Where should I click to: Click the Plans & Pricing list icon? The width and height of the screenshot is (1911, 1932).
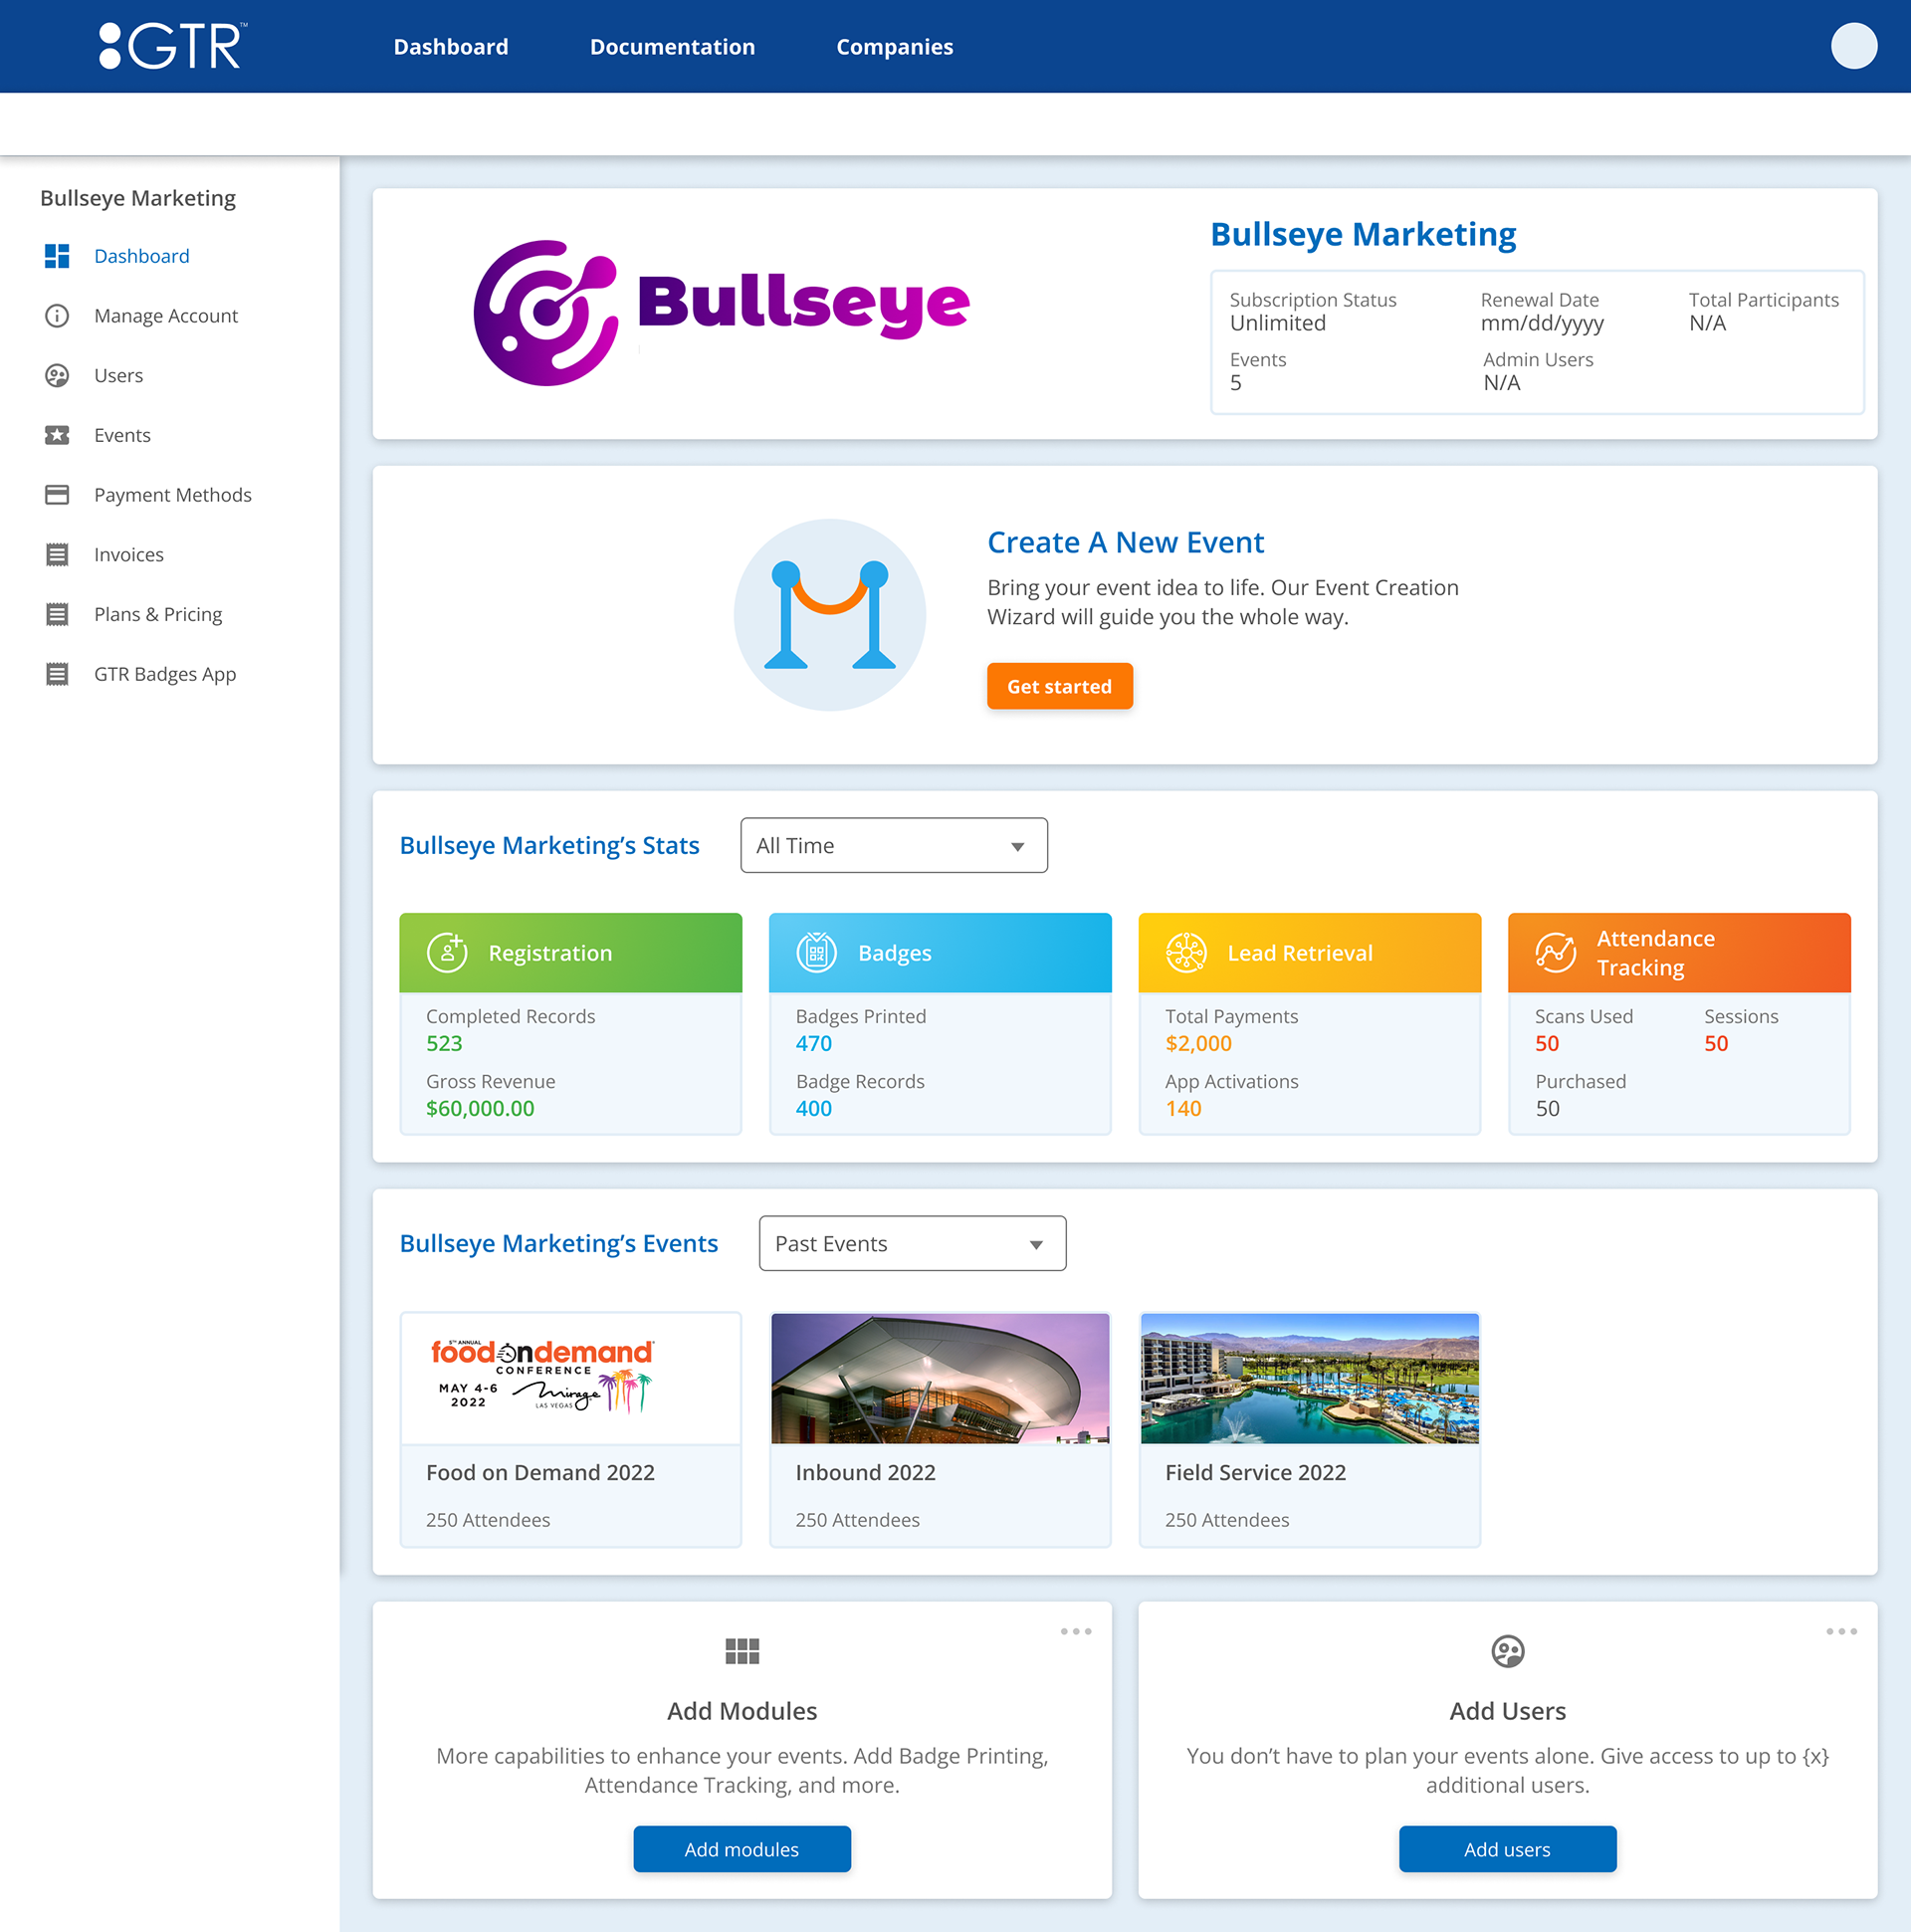(57, 614)
